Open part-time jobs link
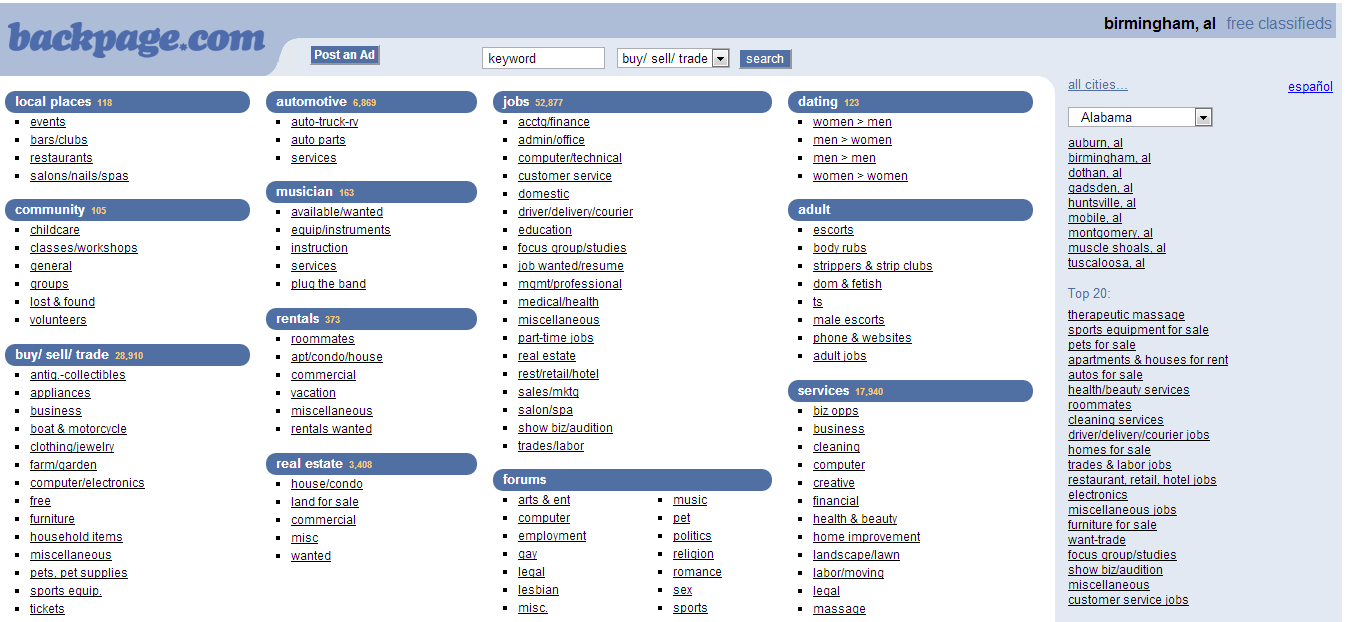Image resolution: width=1360 pixels, height=622 pixels. (x=556, y=338)
